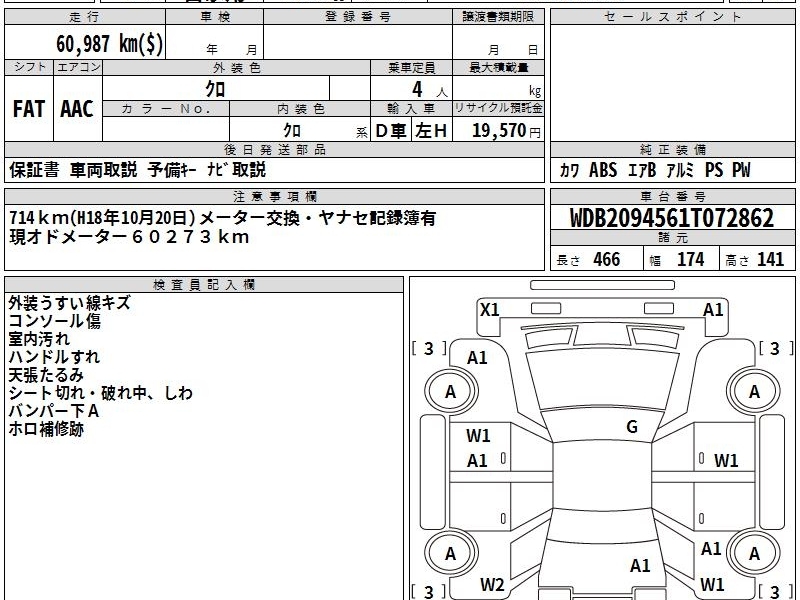Click the X1 damage mark on car diagram
Viewport: 800px width, 600px height.
coord(490,310)
